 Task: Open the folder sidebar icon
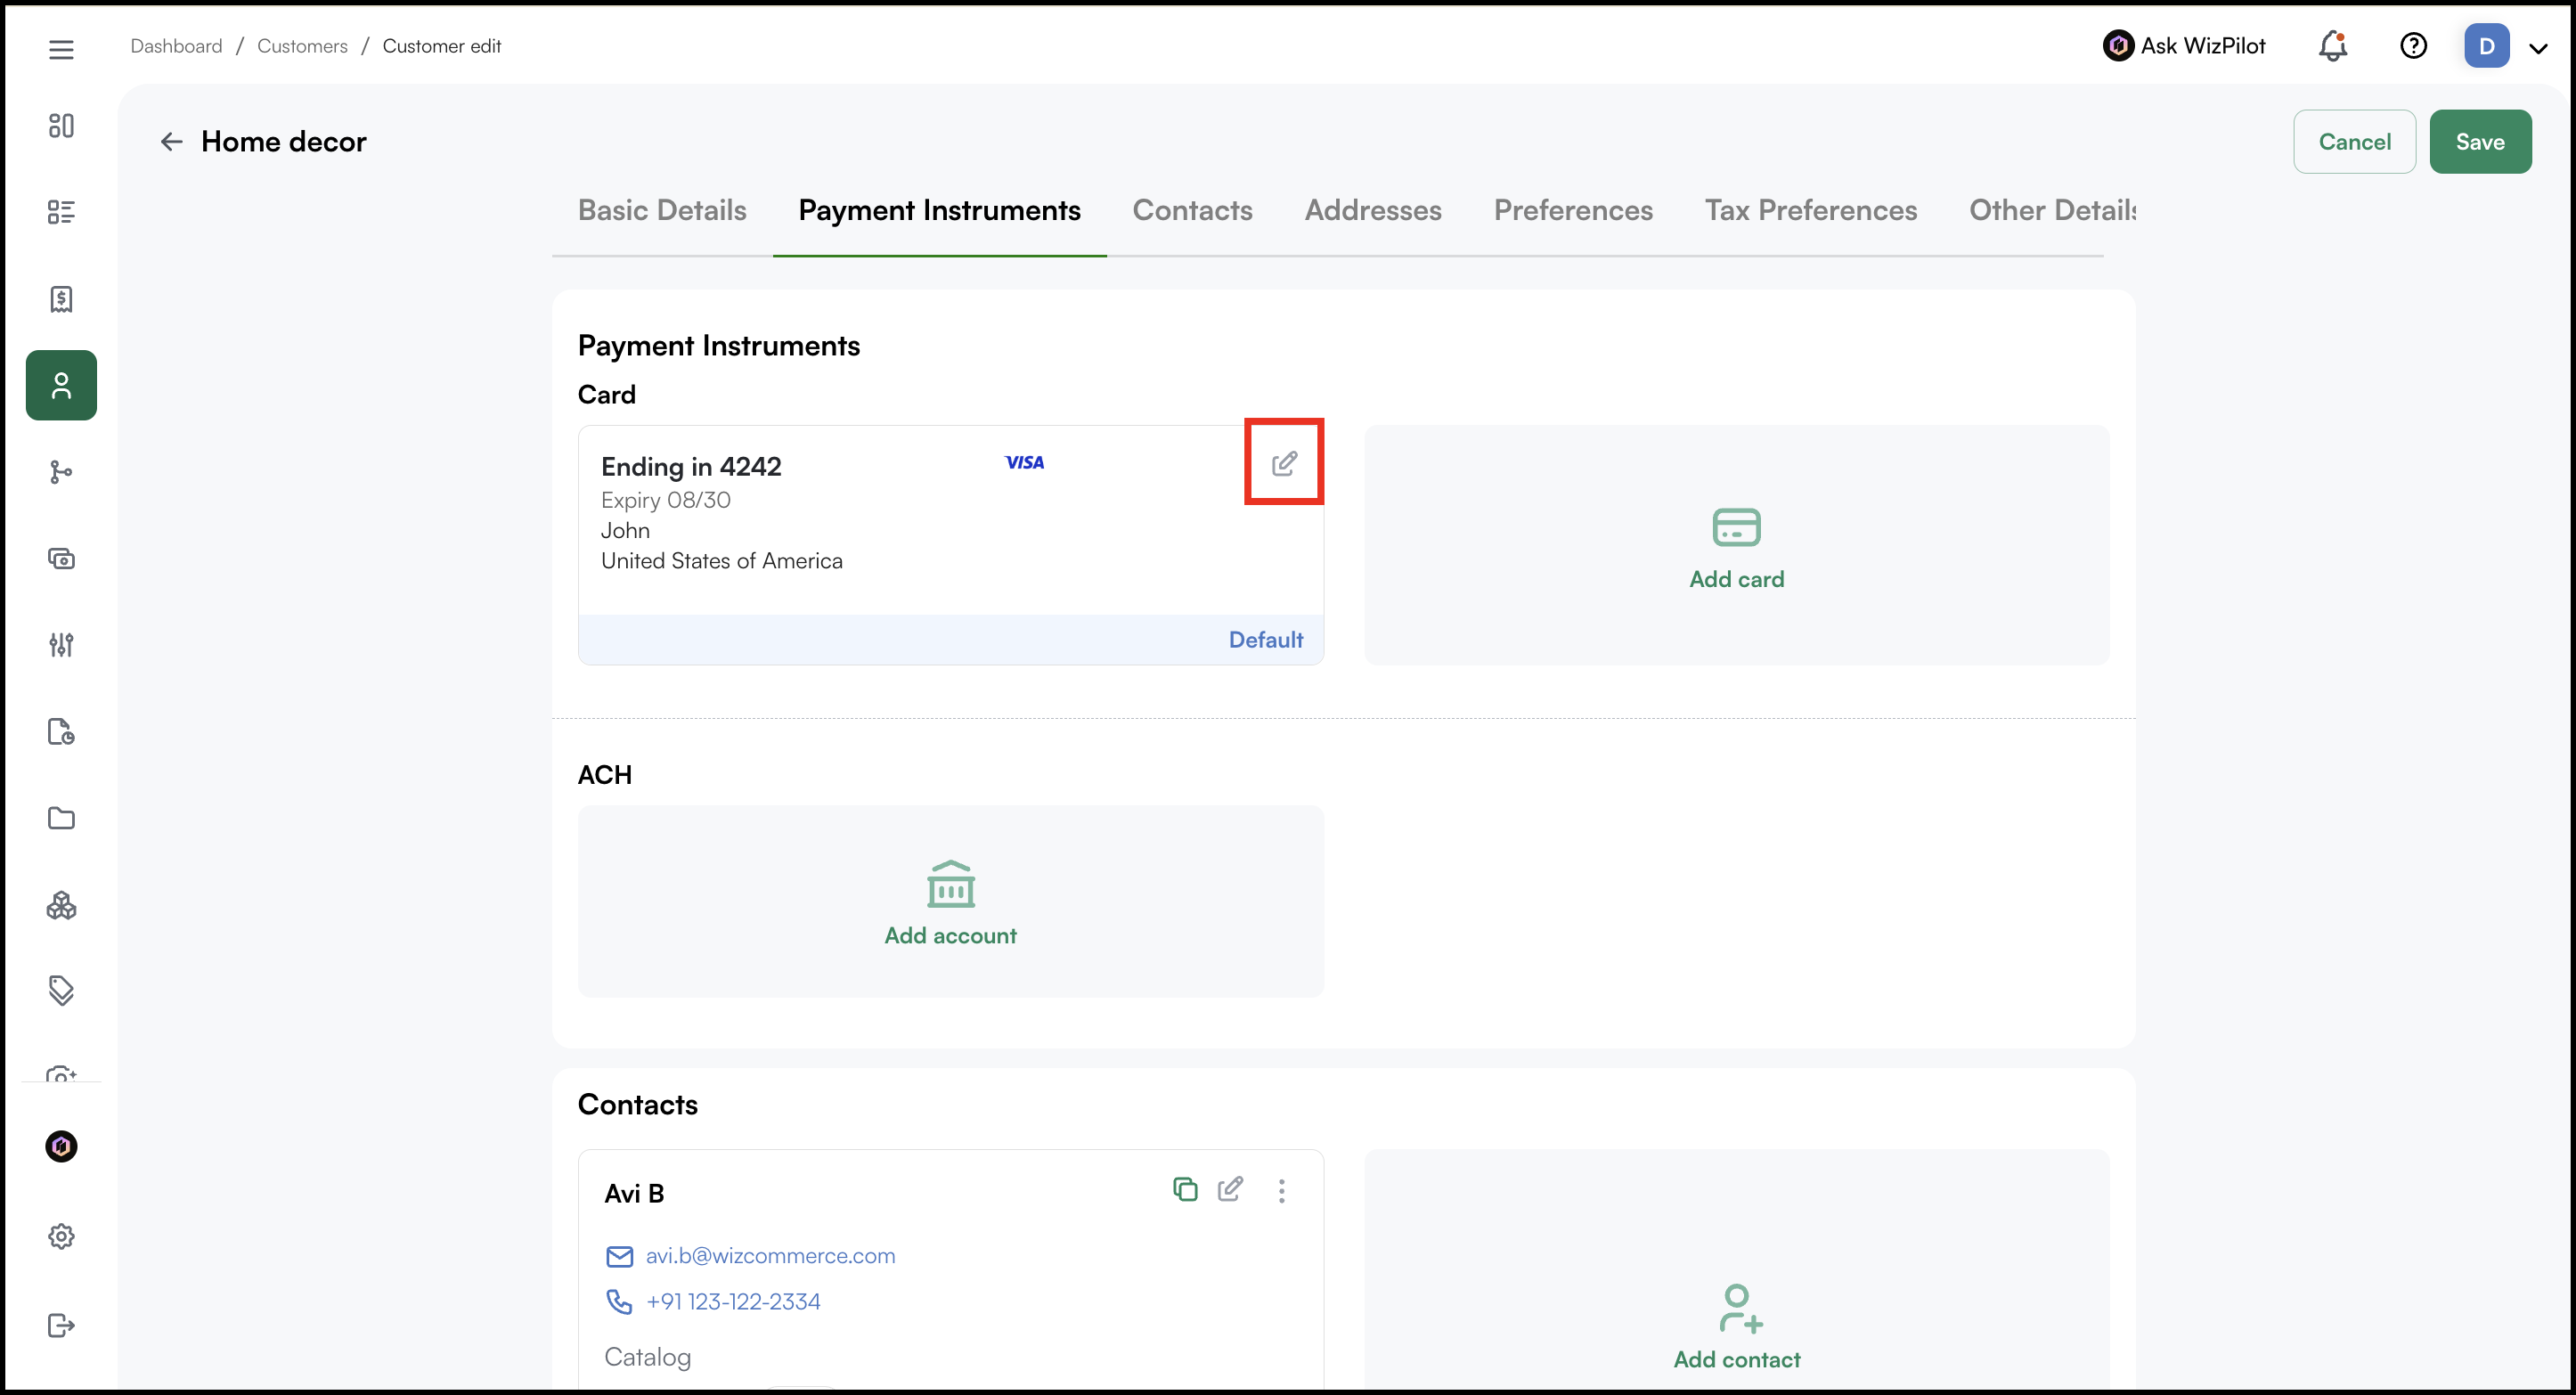(x=61, y=818)
